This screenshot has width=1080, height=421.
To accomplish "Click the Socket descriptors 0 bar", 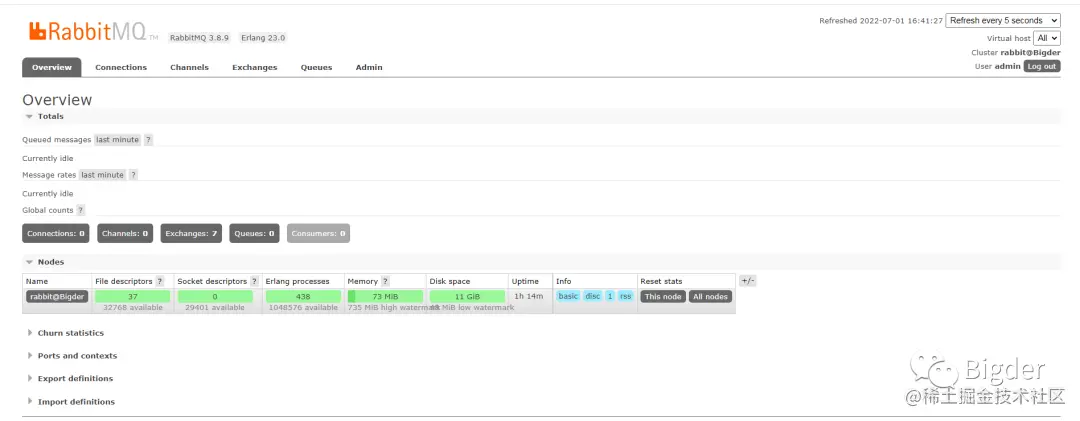I will [x=215, y=296].
